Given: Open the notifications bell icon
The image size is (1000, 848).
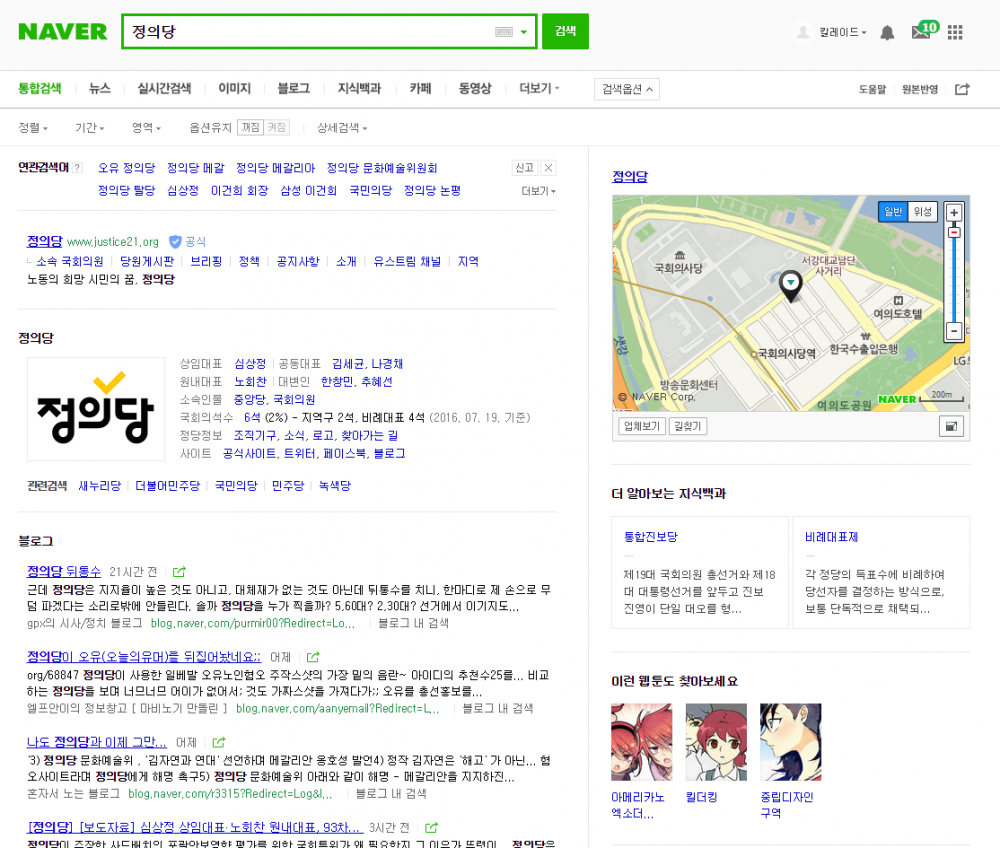Looking at the screenshot, I should pos(887,32).
